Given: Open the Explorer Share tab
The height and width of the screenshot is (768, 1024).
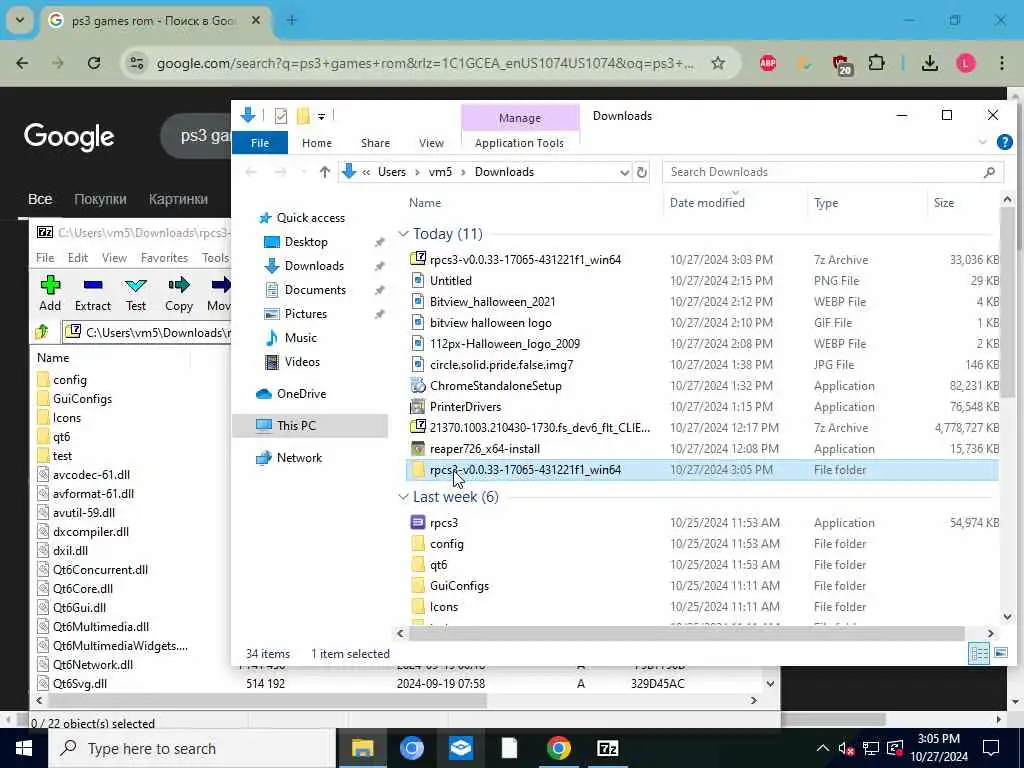Looking at the screenshot, I should (x=376, y=143).
